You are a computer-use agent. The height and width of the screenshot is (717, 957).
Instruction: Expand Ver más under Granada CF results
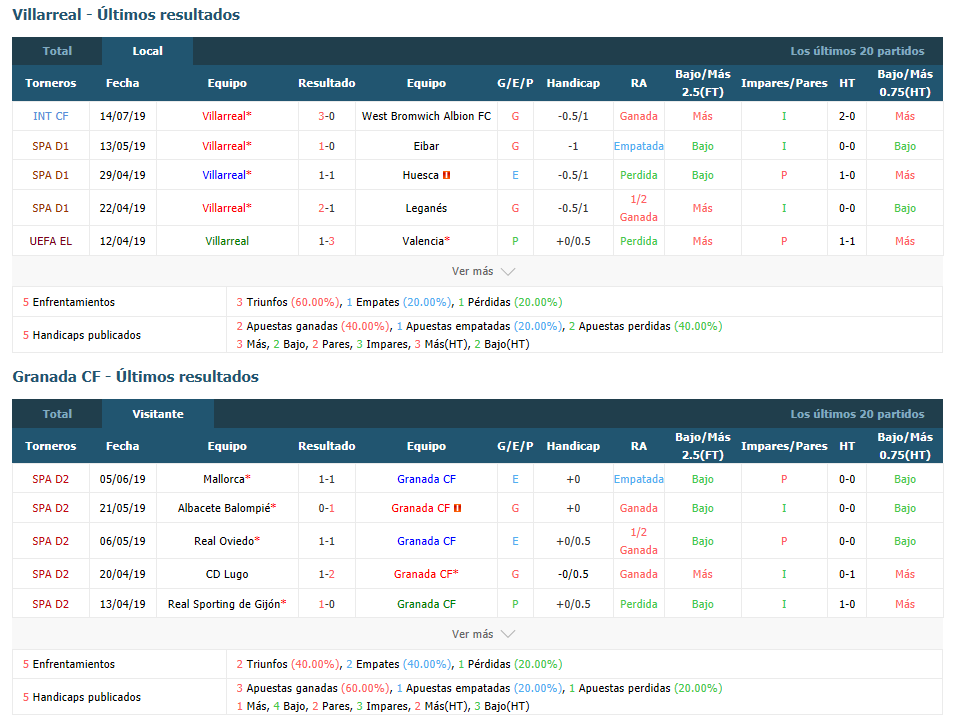(x=483, y=634)
